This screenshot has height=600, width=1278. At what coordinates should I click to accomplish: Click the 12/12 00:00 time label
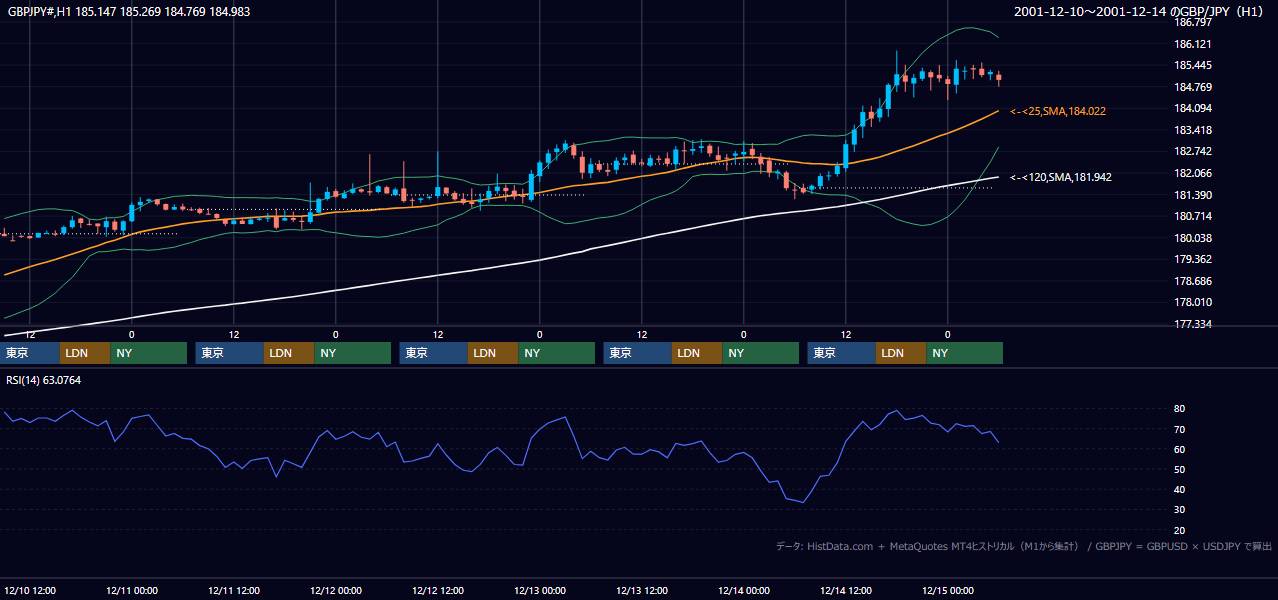(336, 590)
